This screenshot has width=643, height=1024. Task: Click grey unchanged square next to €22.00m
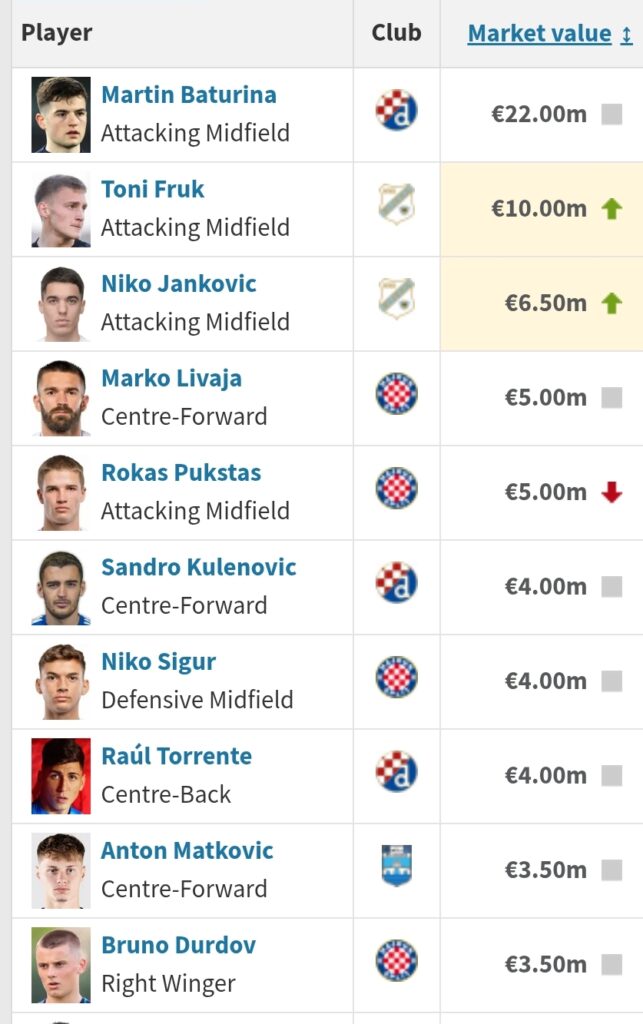point(612,114)
